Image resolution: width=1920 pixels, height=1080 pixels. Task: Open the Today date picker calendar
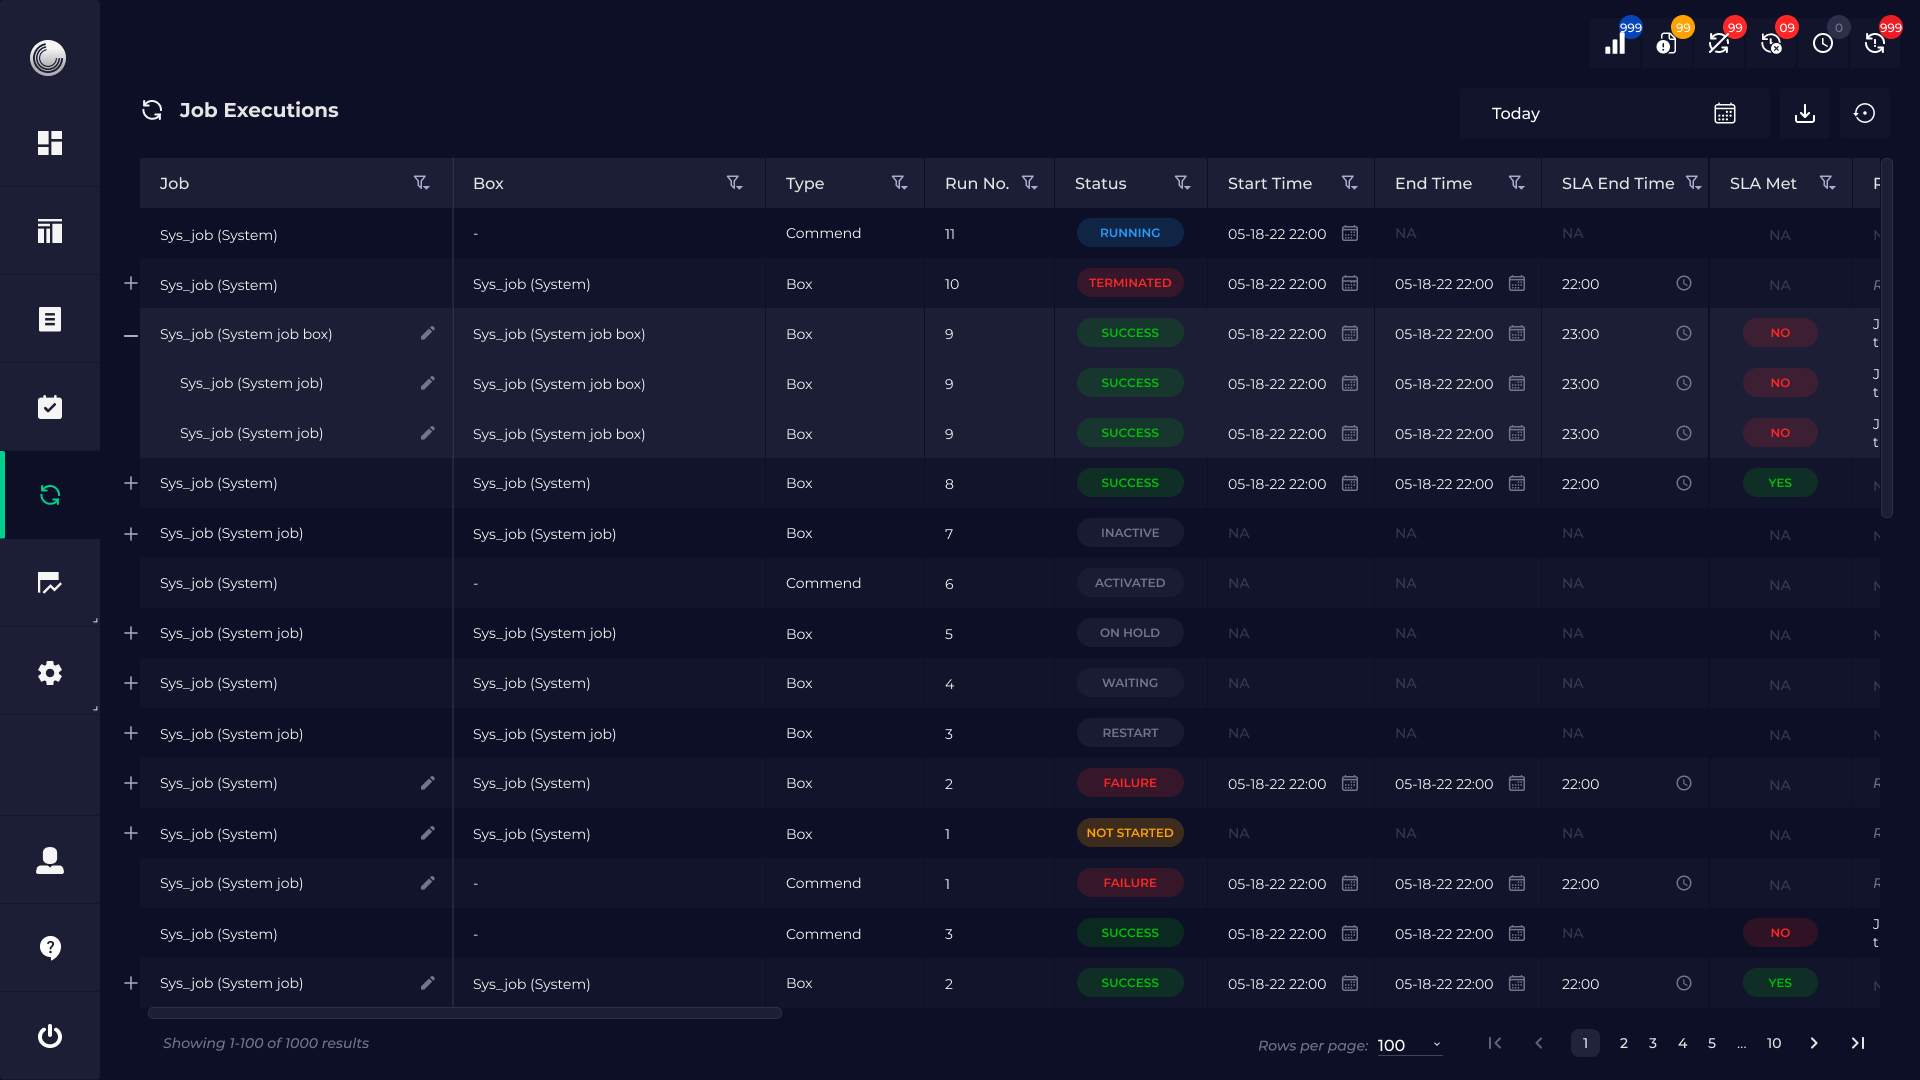click(x=1724, y=113)
